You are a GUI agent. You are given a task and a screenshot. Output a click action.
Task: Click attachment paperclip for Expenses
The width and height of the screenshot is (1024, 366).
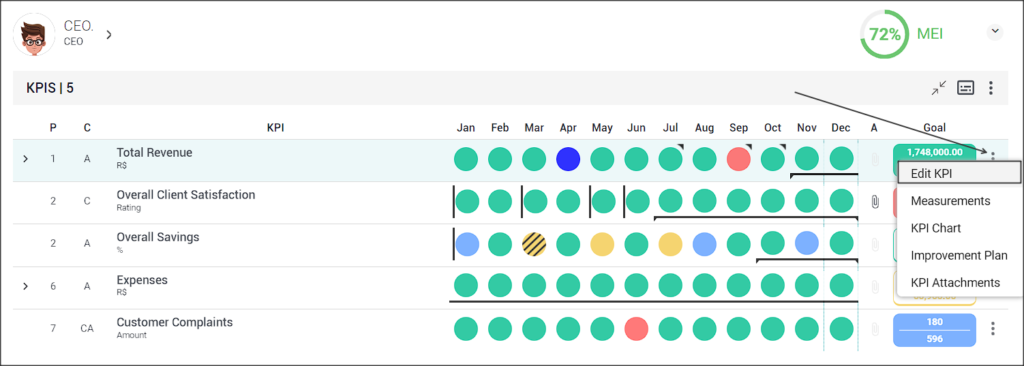(x=874, y=286)
